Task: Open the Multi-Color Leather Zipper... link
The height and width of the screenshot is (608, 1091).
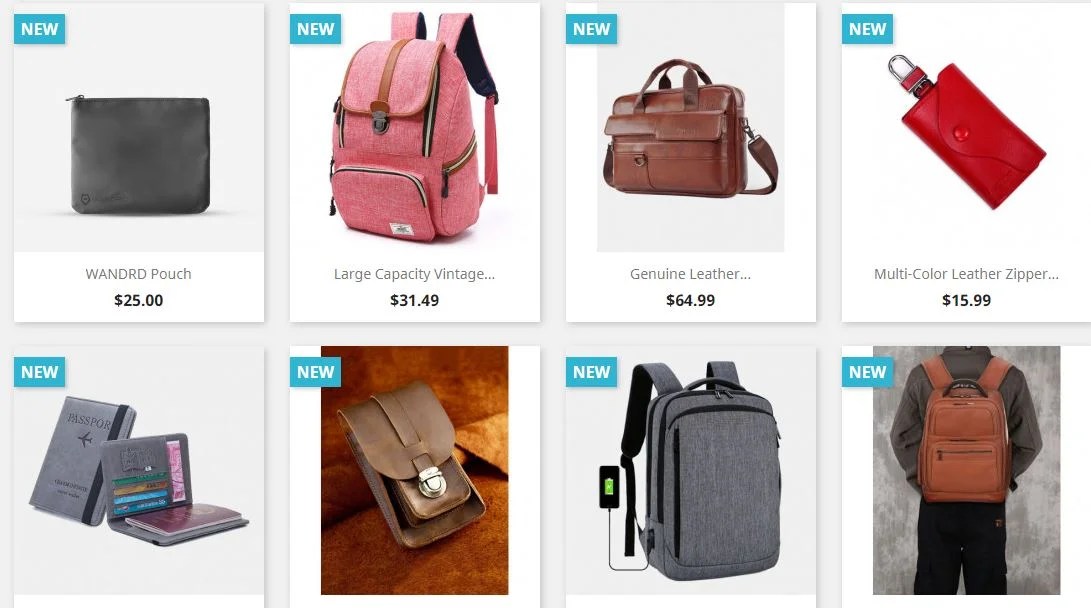Action: (966, 274)
